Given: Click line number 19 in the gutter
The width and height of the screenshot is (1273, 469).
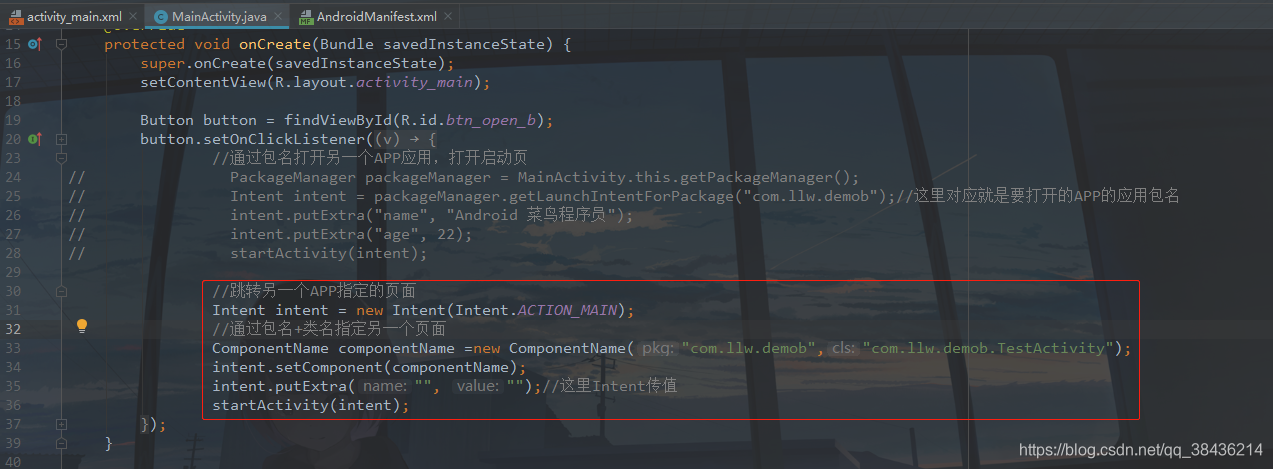Looking at the screenshot, I should (12, 120).
